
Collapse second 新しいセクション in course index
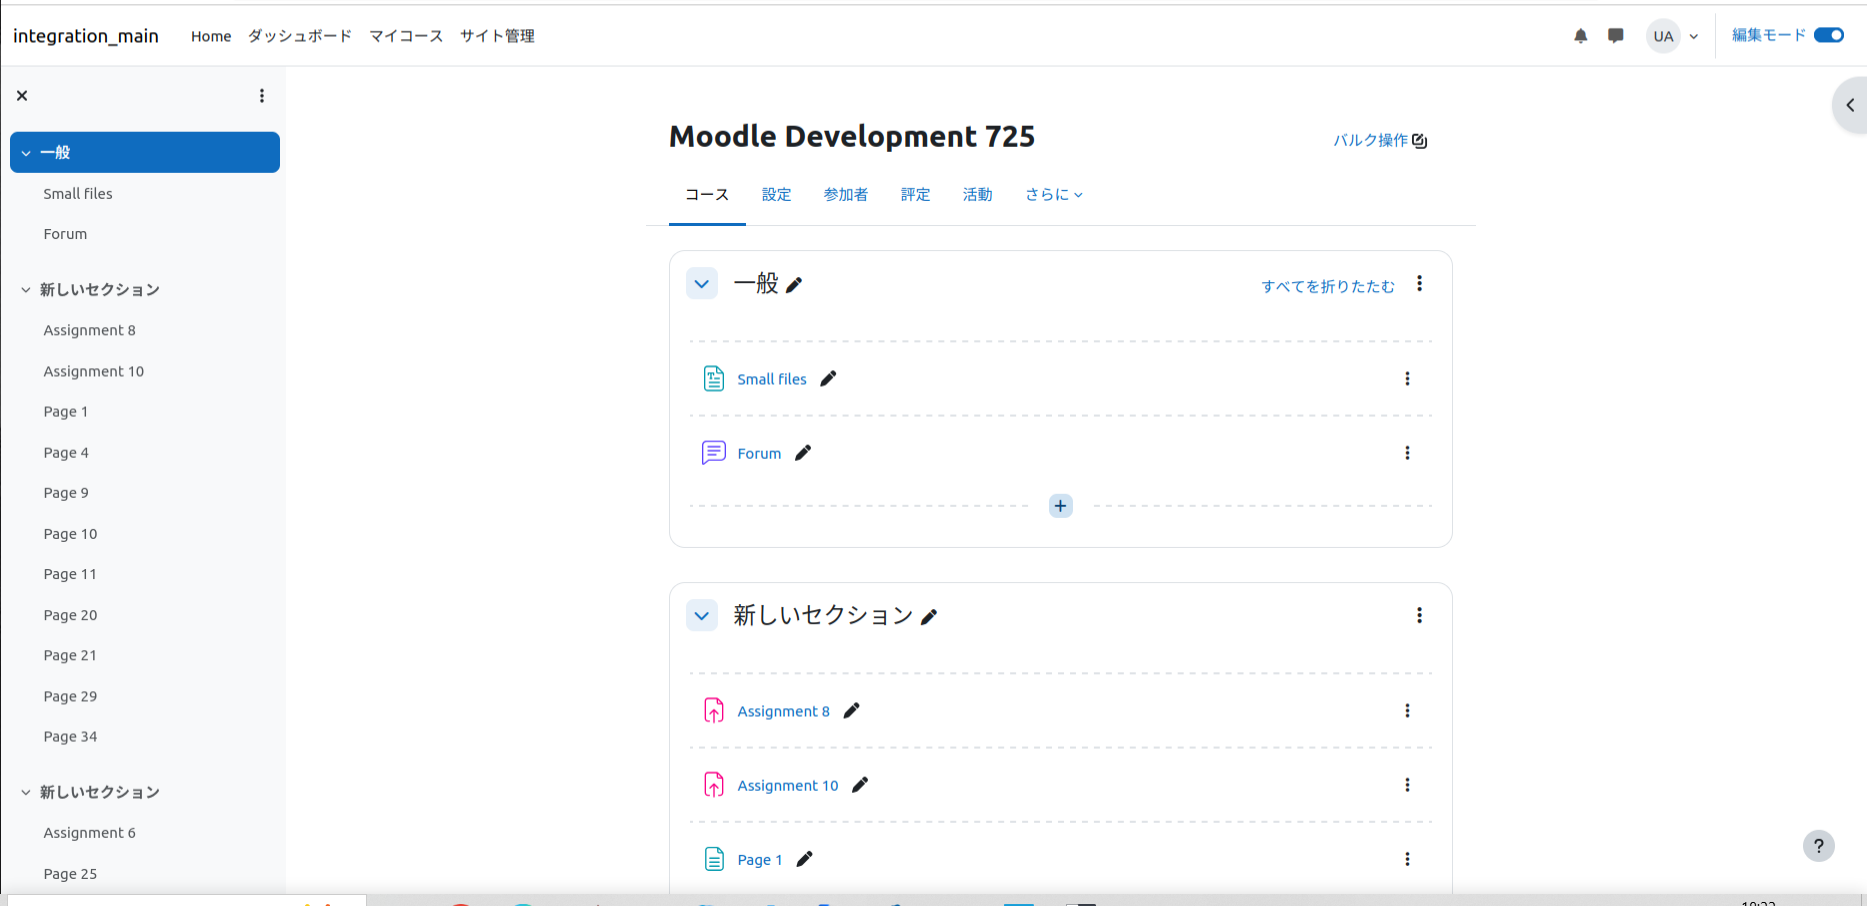point(26,792)
